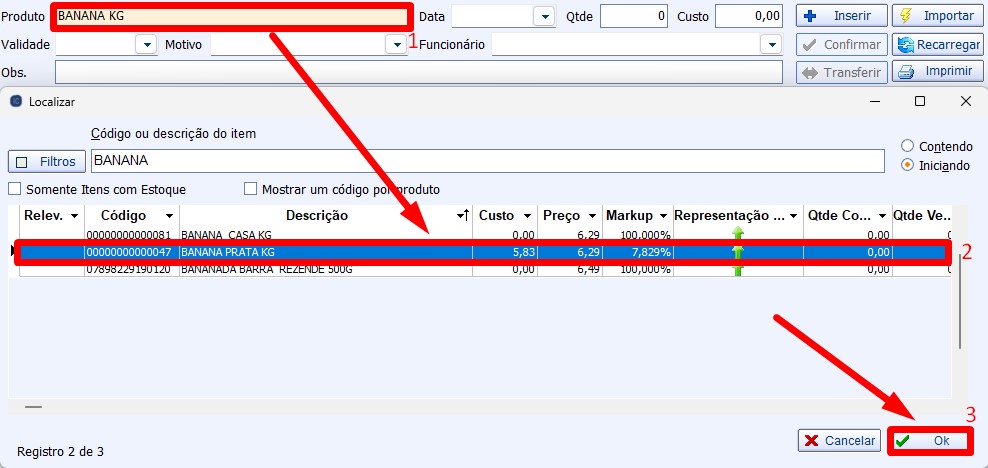The height and width of the screenshot is (468, 988).
Task: Open the Filtros button
Action: click(x=47, y=161)
